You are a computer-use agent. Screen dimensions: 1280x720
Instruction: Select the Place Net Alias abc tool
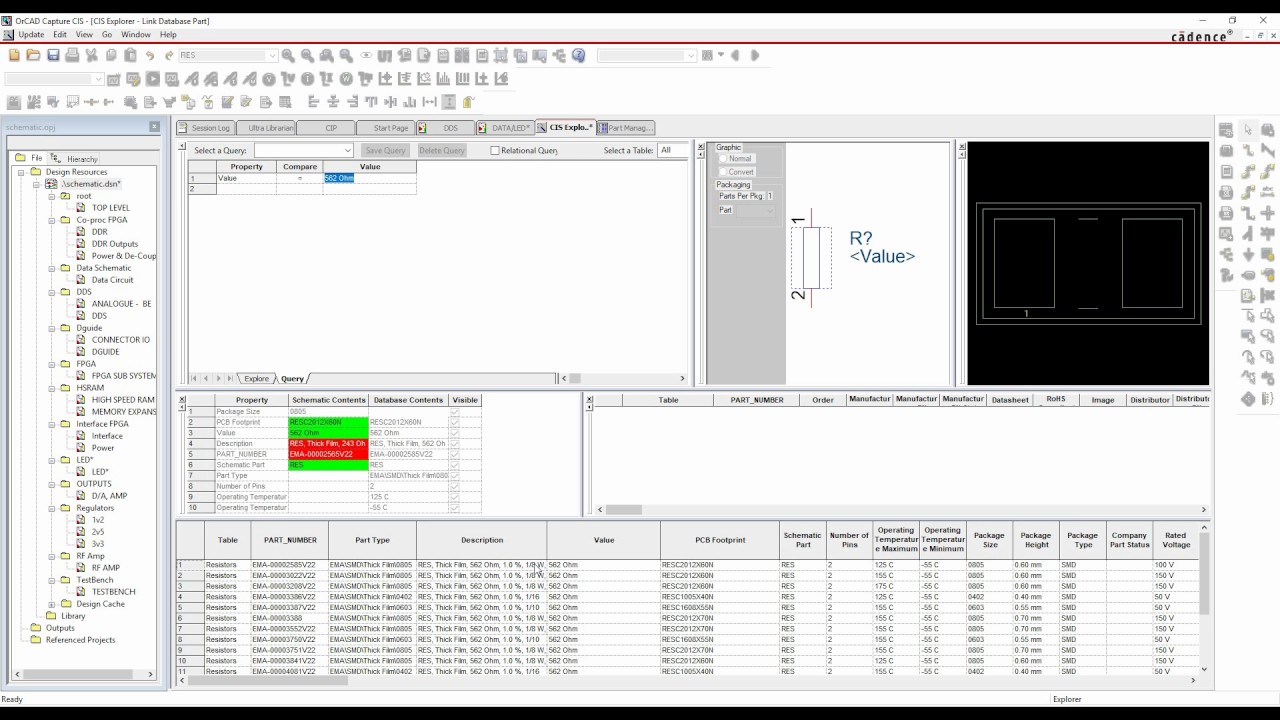point(1268,192)
